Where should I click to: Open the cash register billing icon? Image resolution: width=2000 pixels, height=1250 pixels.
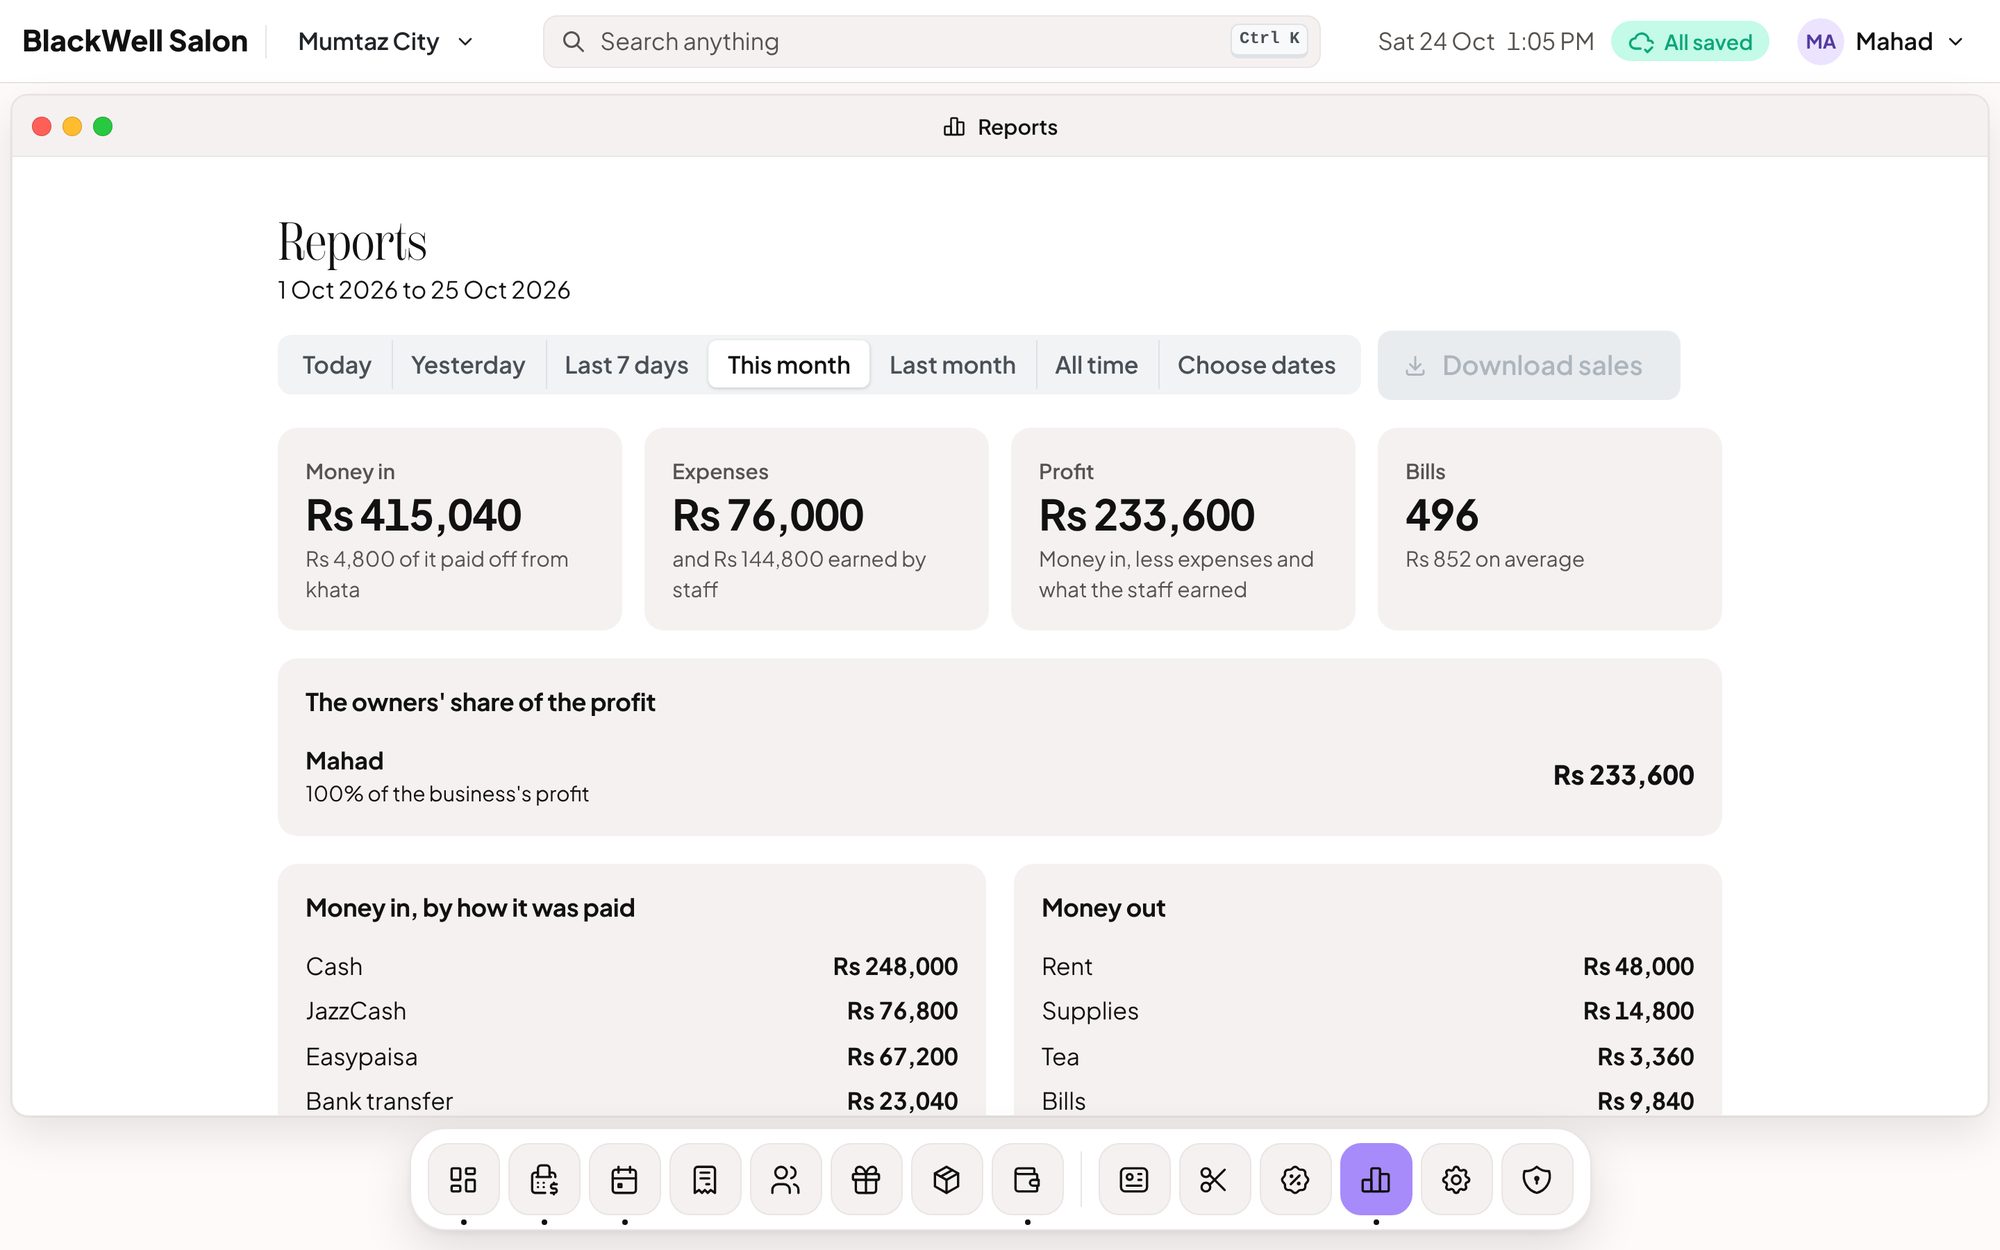click(544, 1179)
